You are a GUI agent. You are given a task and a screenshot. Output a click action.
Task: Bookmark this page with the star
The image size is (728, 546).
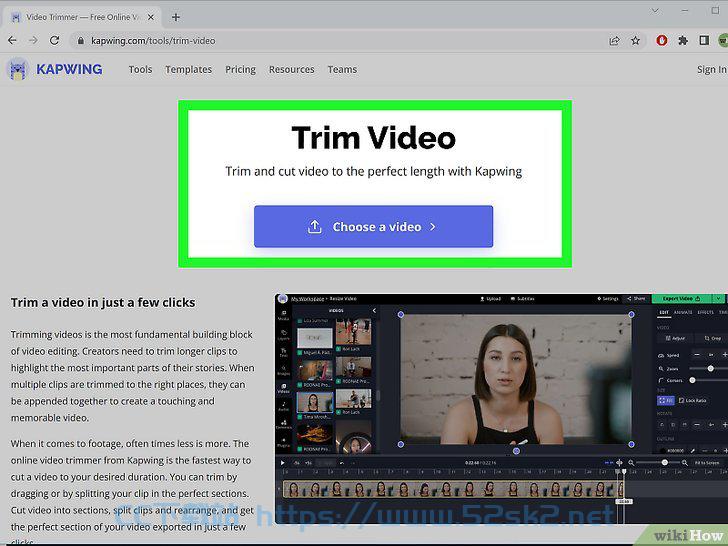[636, 41]
